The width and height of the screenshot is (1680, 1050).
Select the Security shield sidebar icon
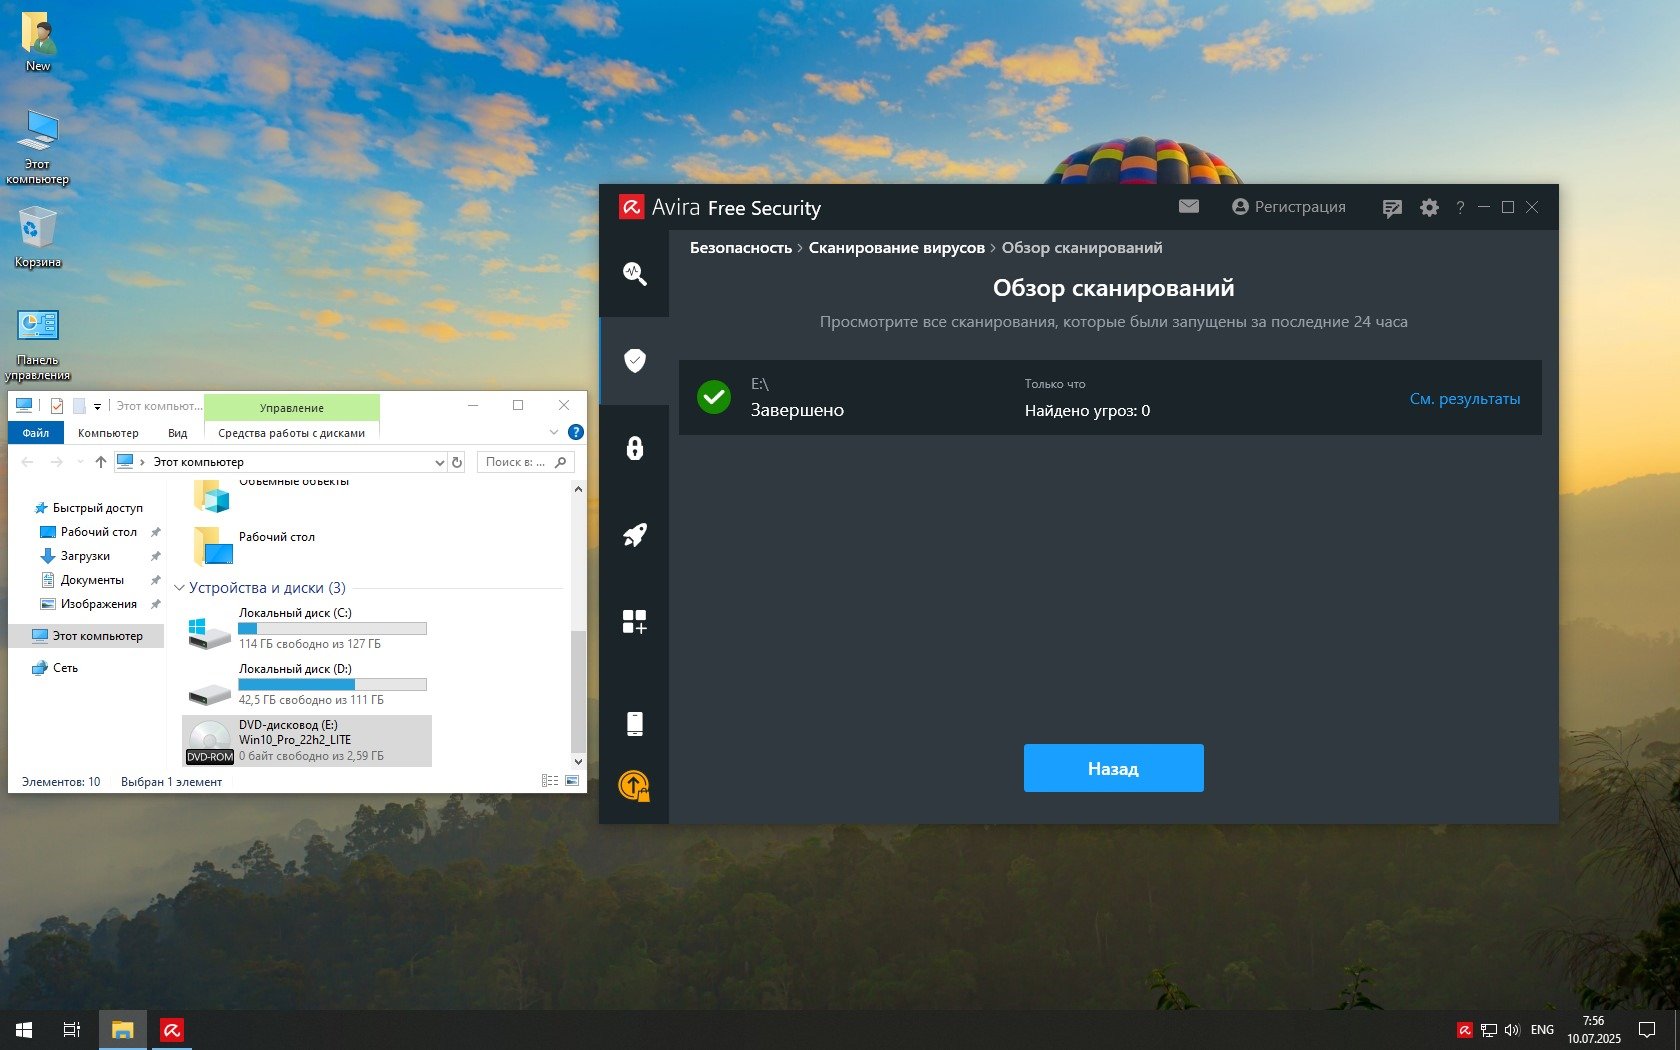pyautogui.click(x=634, y=360)
